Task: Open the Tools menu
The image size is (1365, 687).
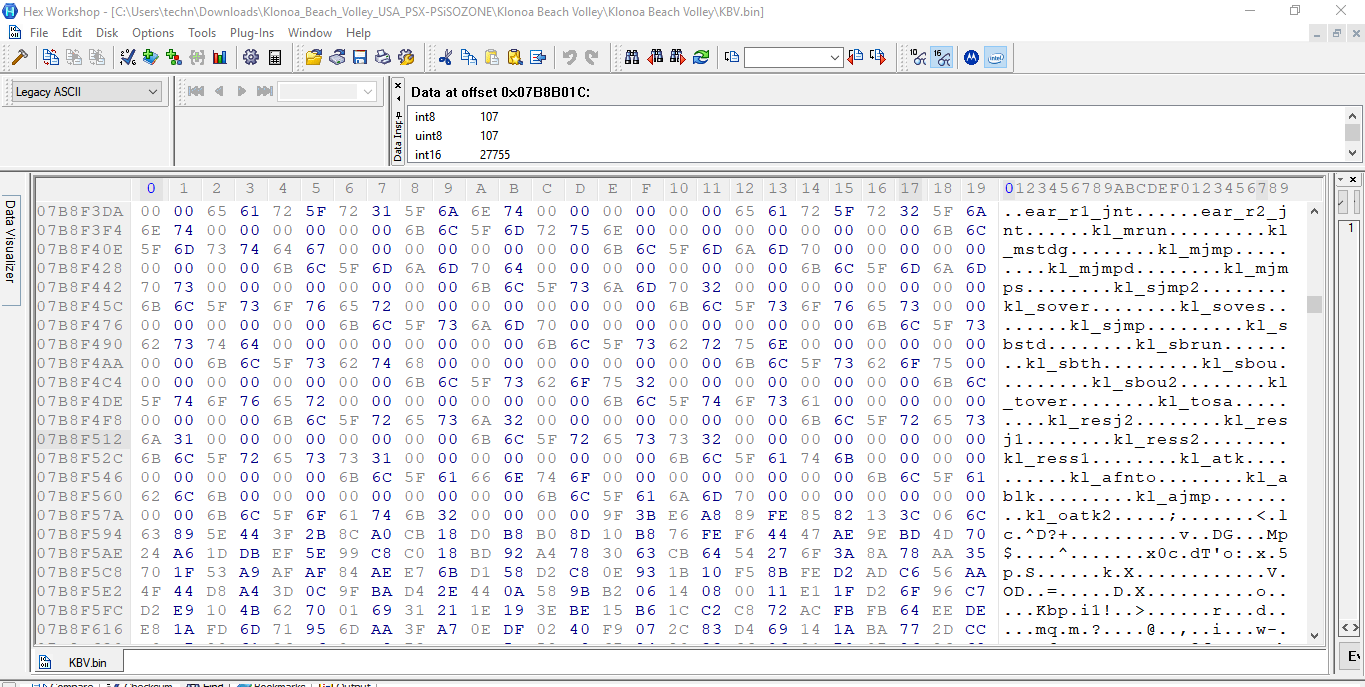Action: (x=202, y=33)
